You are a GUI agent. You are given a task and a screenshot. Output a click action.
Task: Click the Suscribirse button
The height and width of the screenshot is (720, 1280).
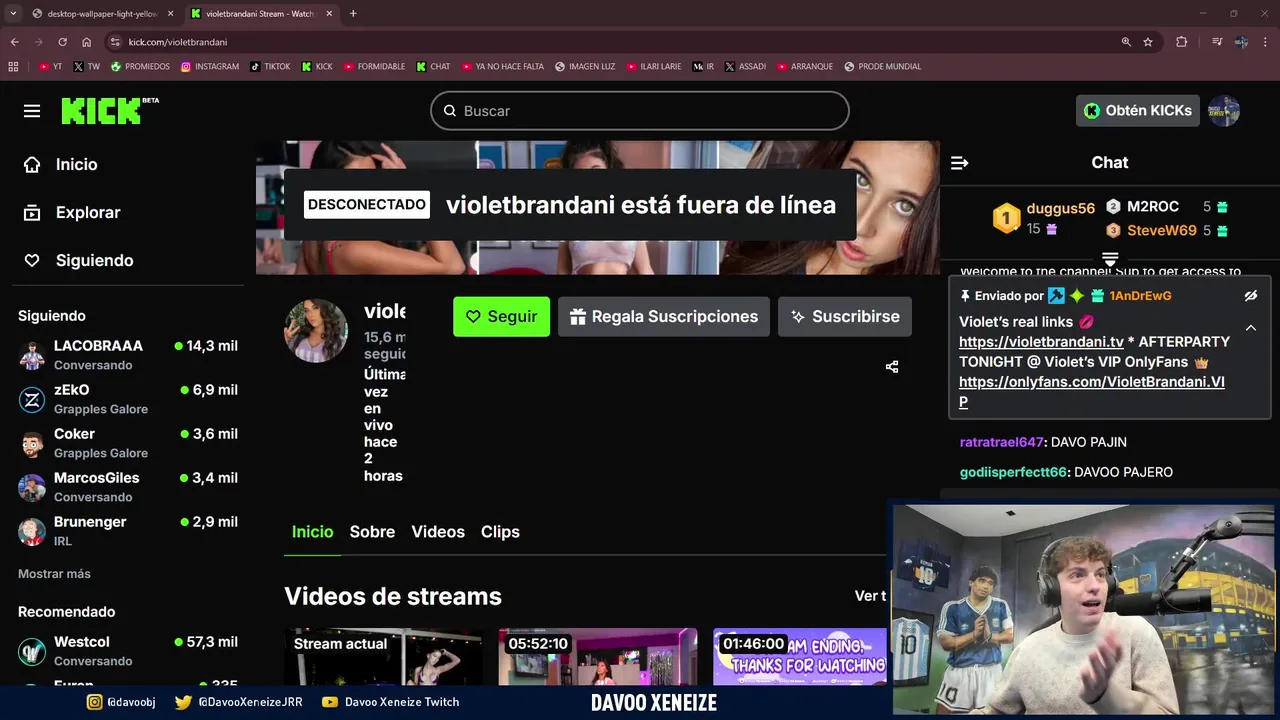point(845,316)
